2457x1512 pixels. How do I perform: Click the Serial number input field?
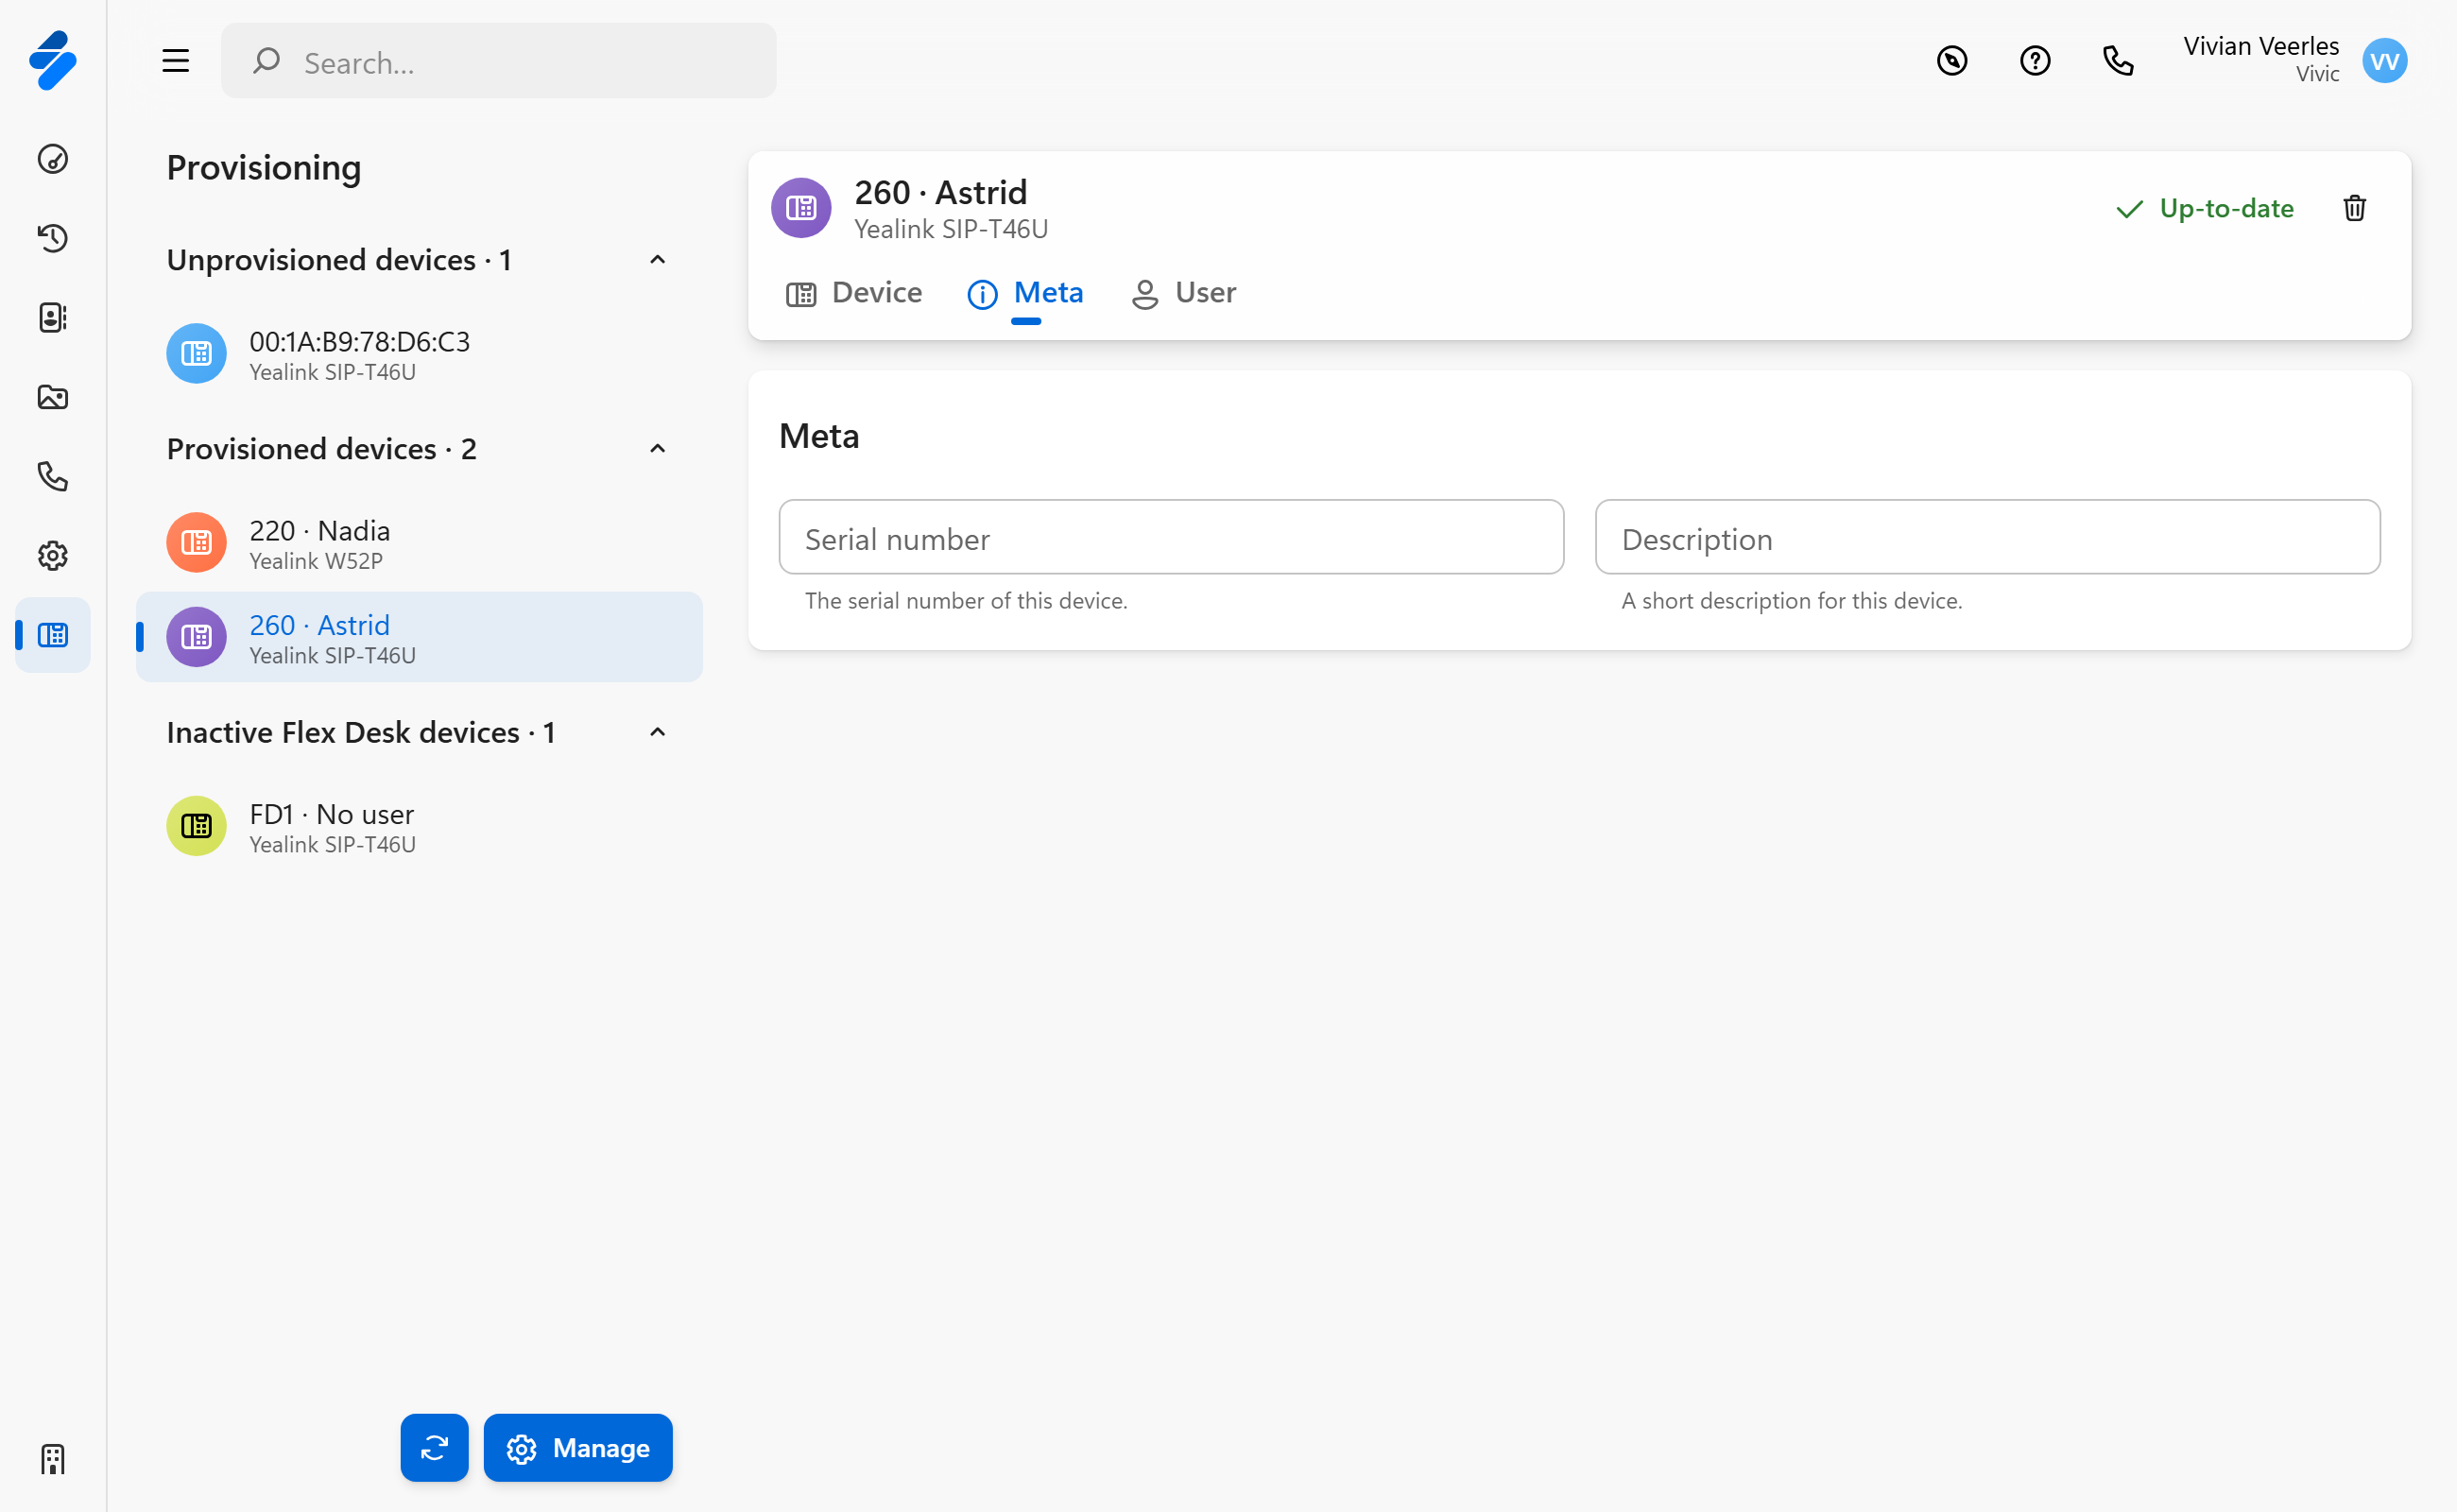click(x=1171, y=538)
